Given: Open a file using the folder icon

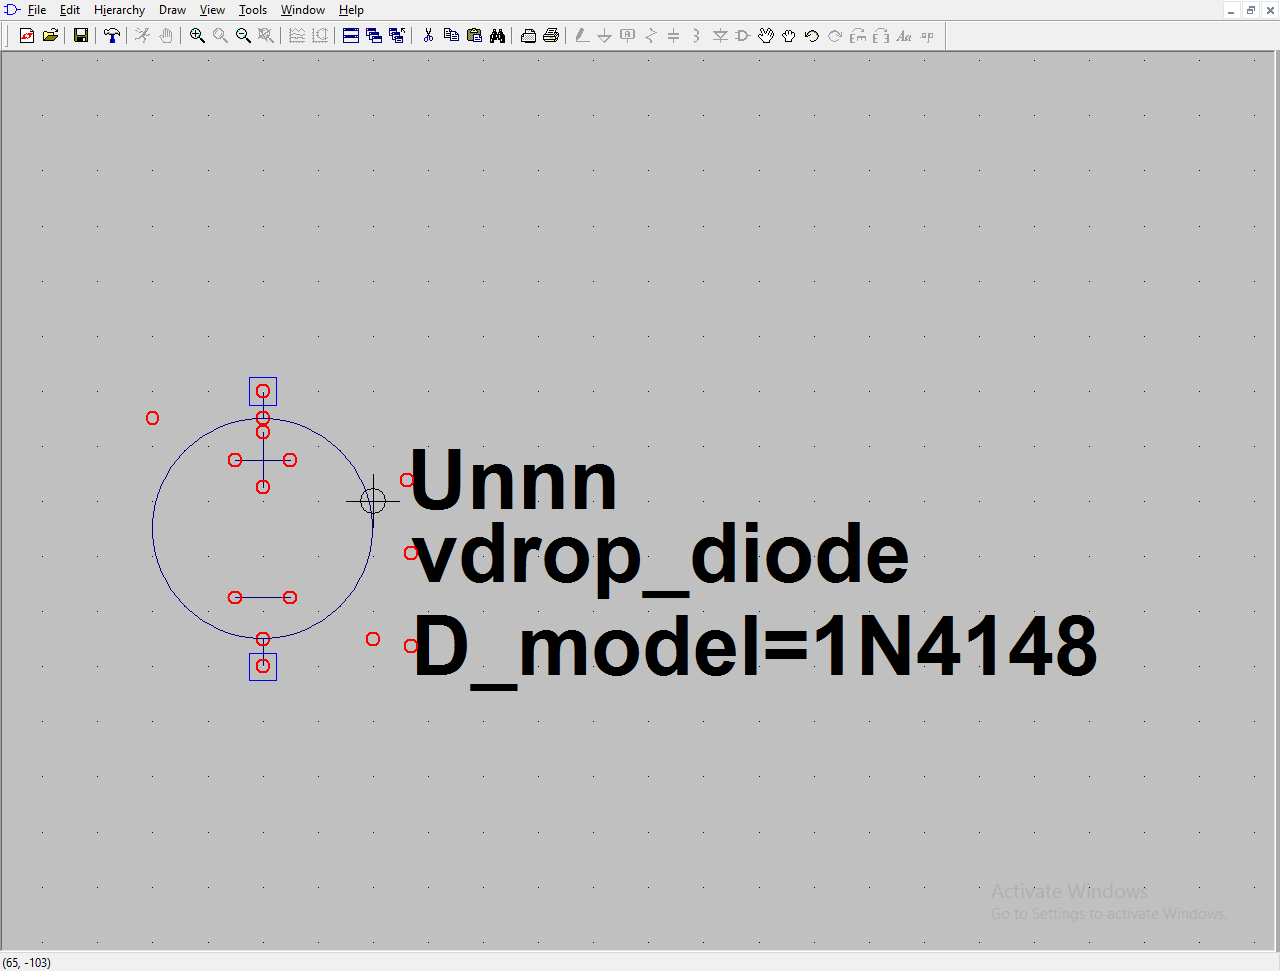Looking at the screenshot, I should click(x=50, y=36).
